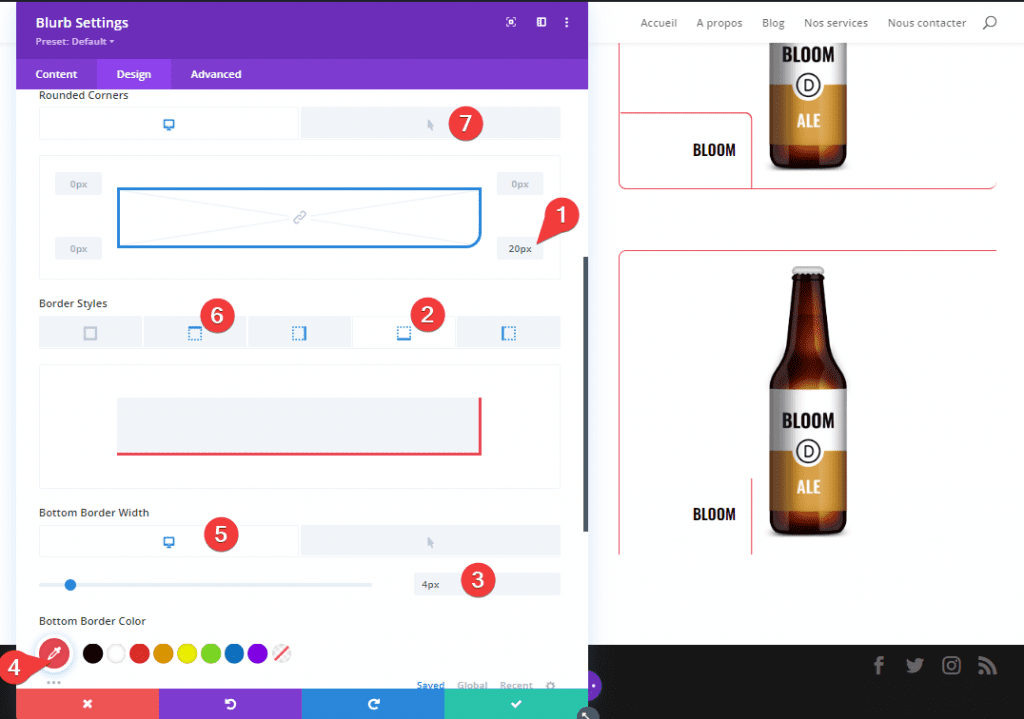The height and width of the screenshot is (719, 1024).
Task: Select top border style icon
Action: [x=195, y=333]
